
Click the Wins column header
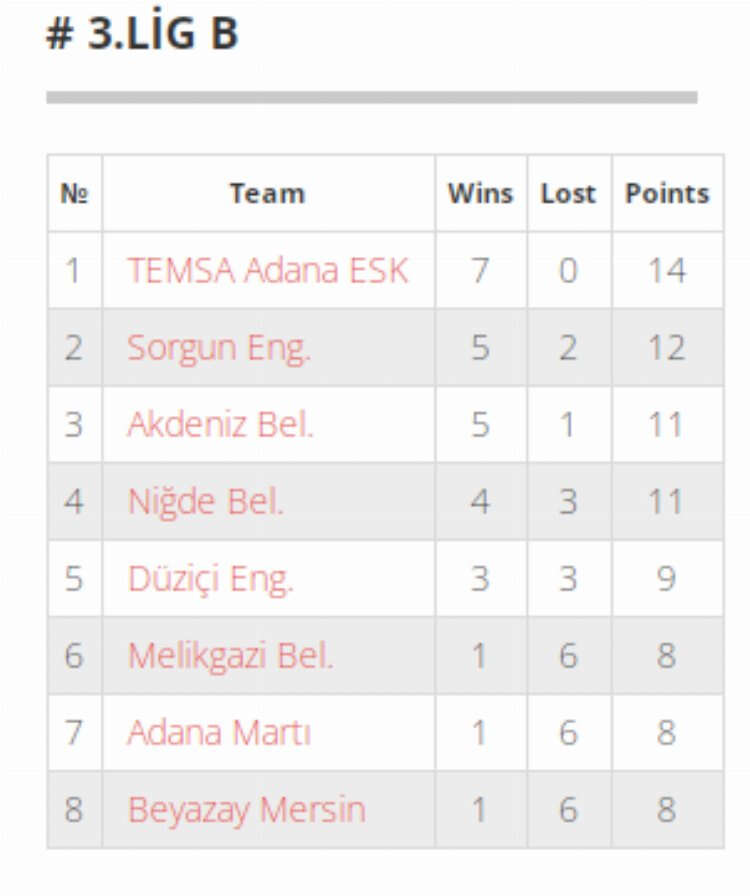pos(480,194)
